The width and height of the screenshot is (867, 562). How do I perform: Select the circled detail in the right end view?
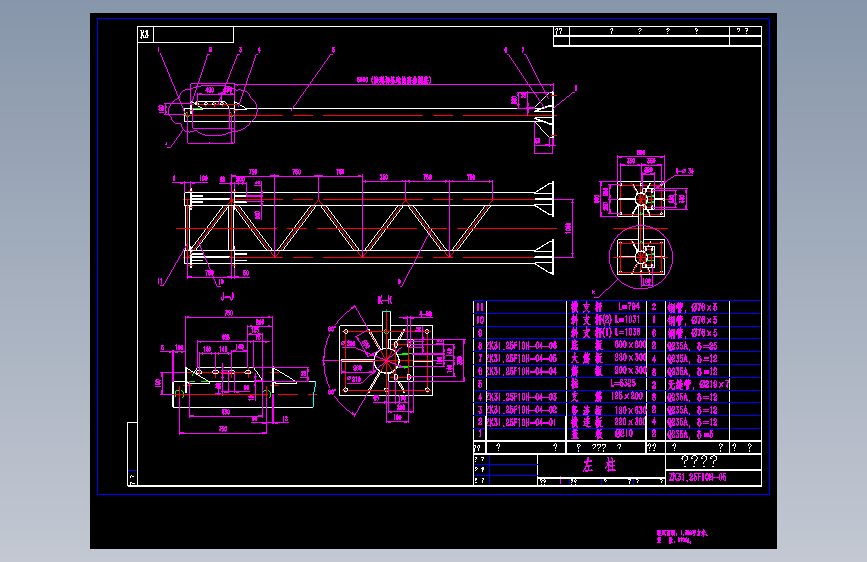tap(641, 257)
